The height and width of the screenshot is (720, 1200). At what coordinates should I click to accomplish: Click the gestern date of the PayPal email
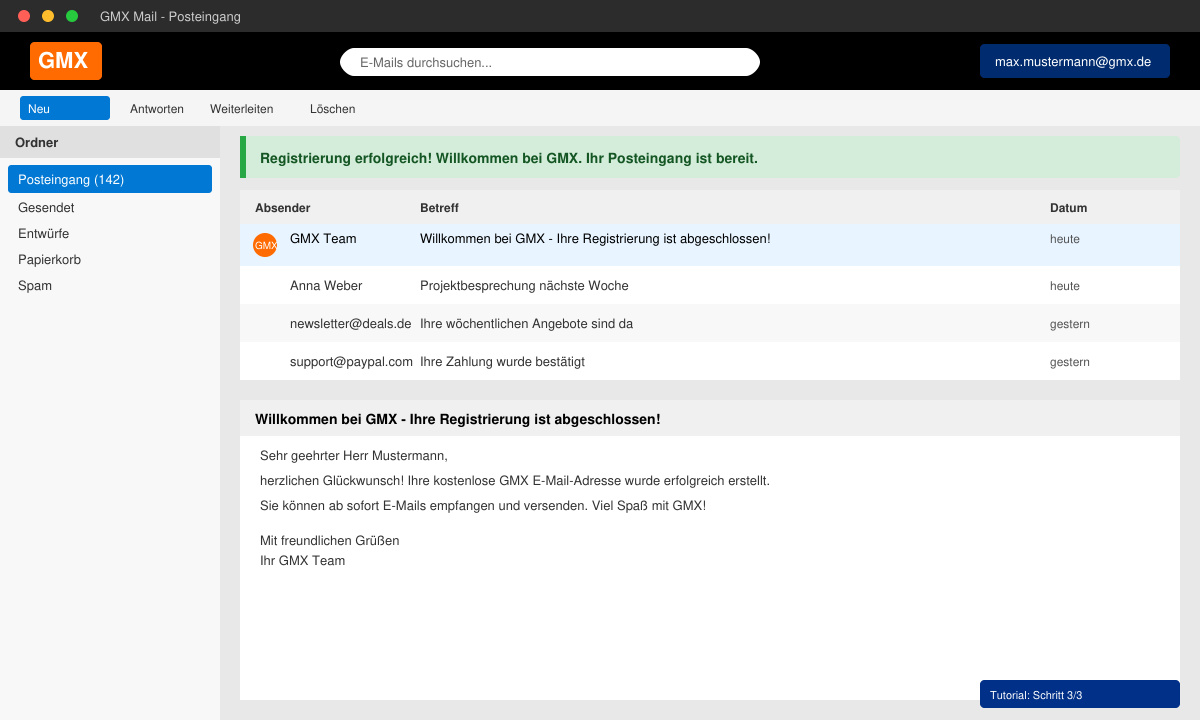coord(1070,362)
